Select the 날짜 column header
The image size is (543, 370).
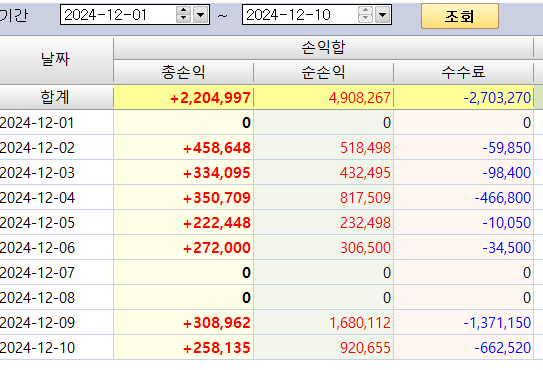[56, 59]
